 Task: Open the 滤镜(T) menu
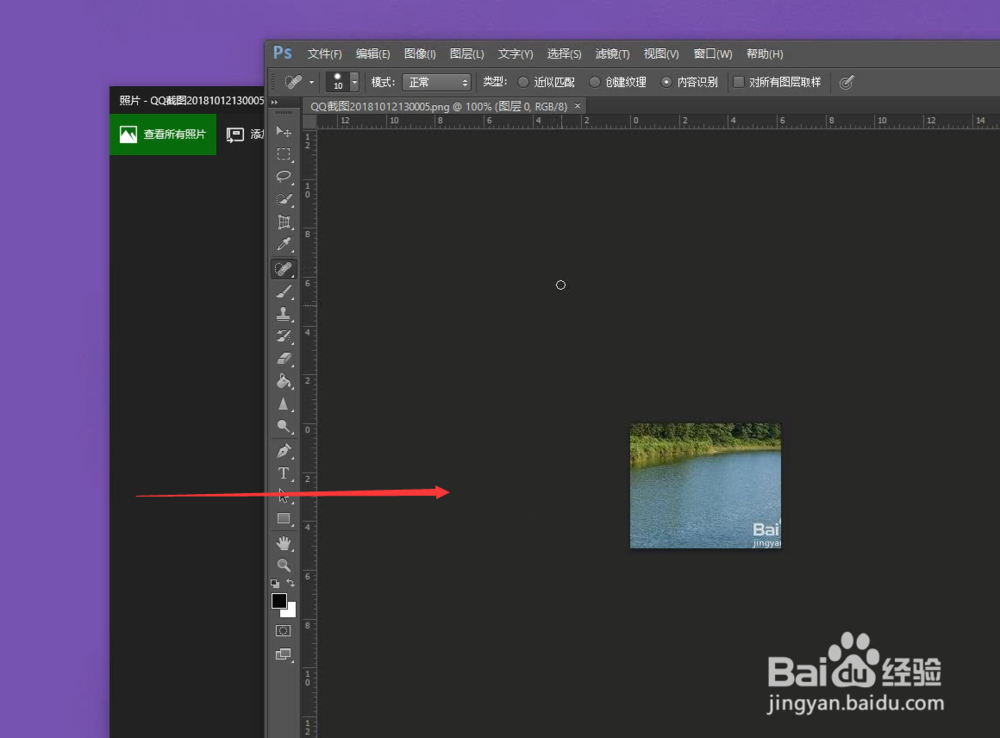click(x=612, y=54)
